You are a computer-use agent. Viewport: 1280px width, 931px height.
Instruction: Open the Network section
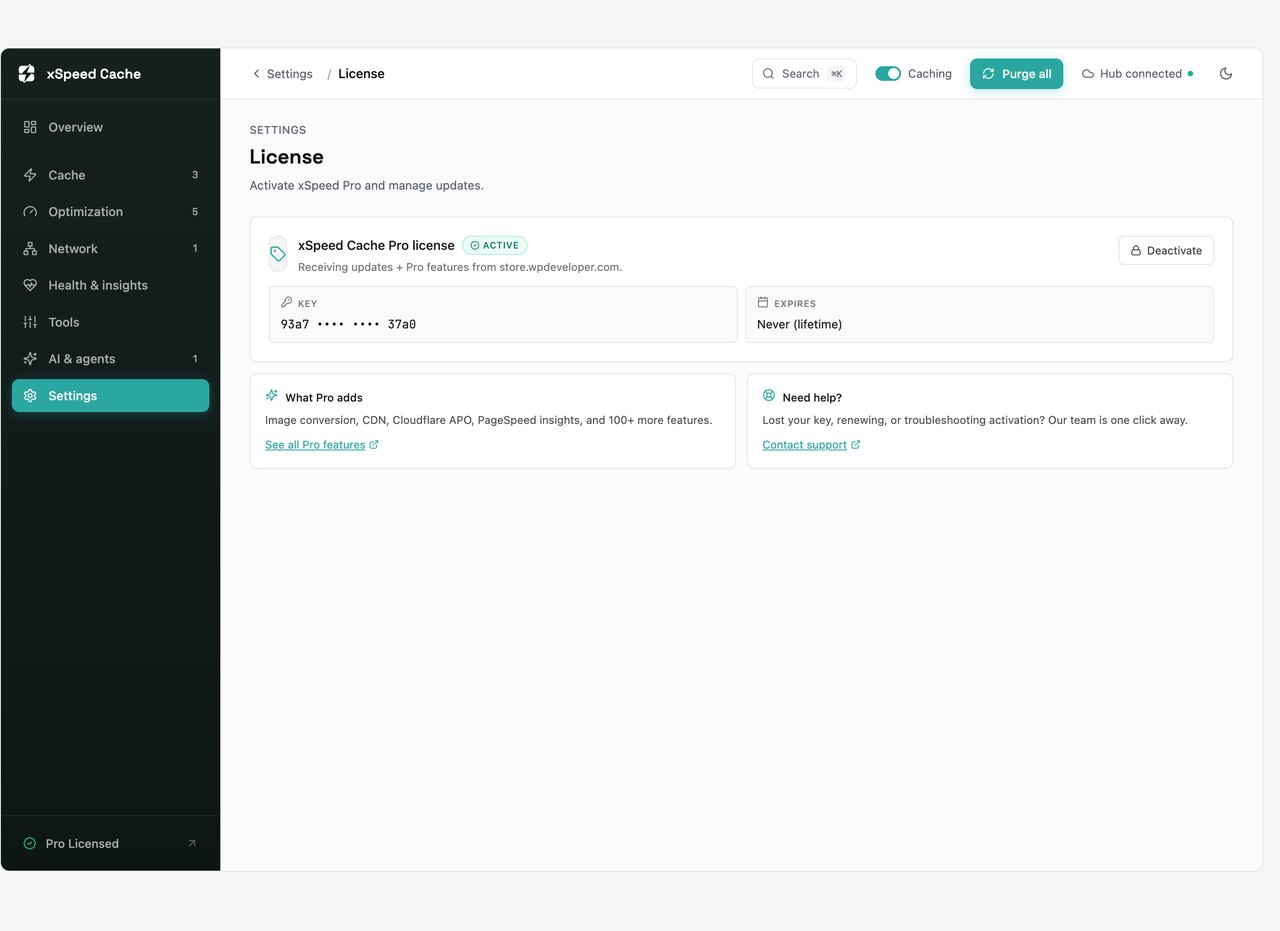pos(110,249)
